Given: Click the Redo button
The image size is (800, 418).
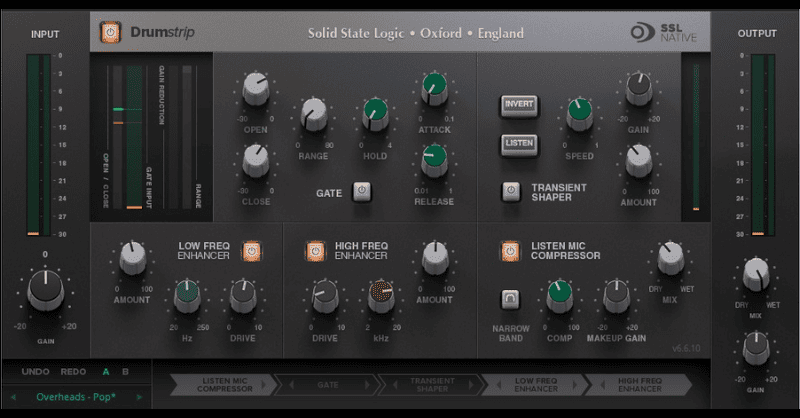Looking at the screenshot, I should (73, 372).
